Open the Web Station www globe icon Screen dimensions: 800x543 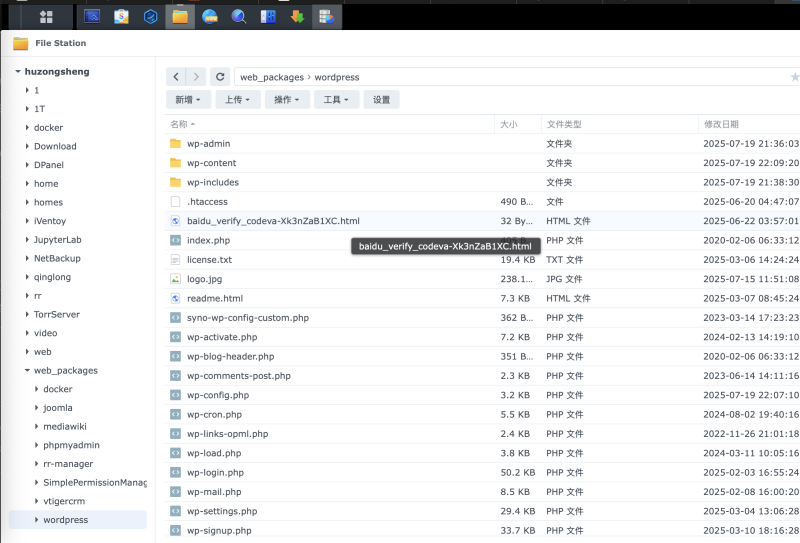click(210, 16)
